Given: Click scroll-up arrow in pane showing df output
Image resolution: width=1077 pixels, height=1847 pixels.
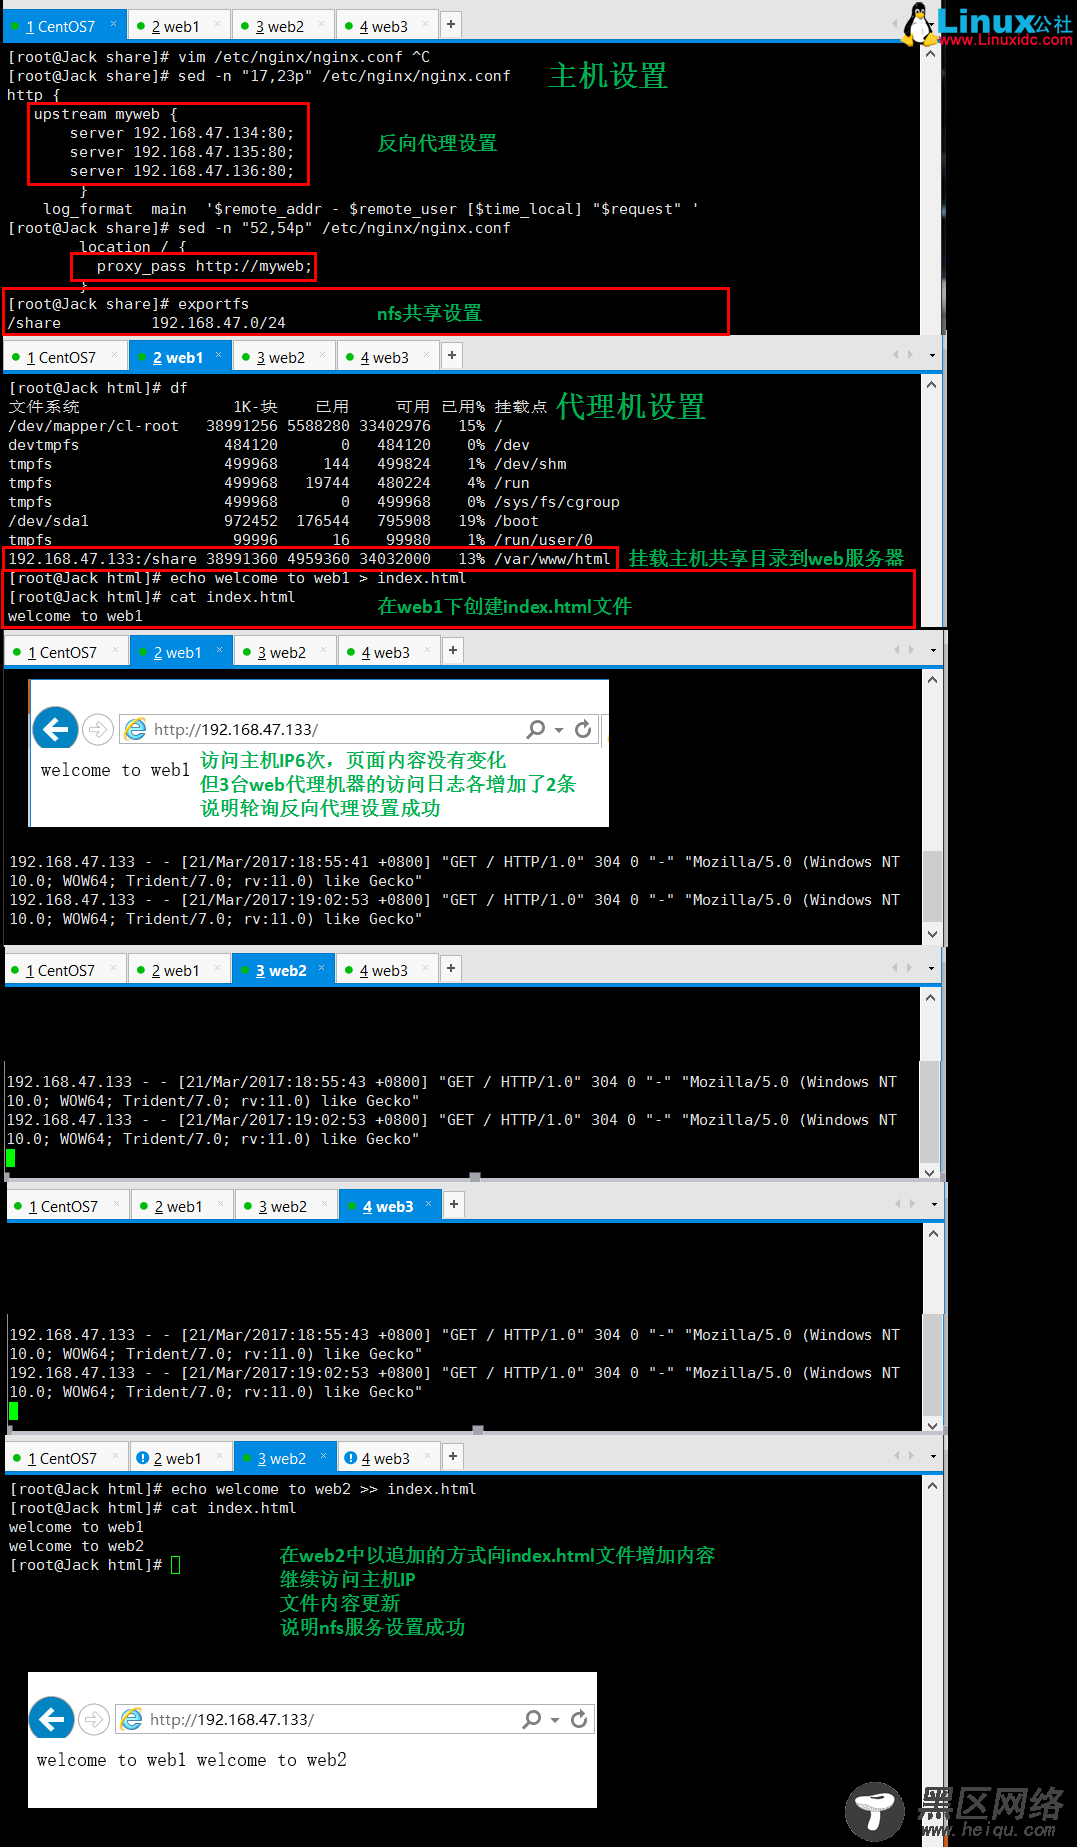Looking at the screenshot, I should (x=931, y=384).
